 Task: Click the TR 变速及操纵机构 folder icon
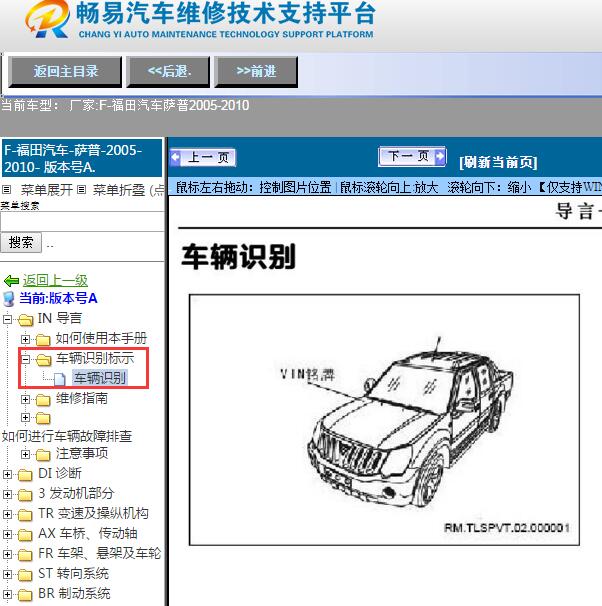(x=26, y=515)
